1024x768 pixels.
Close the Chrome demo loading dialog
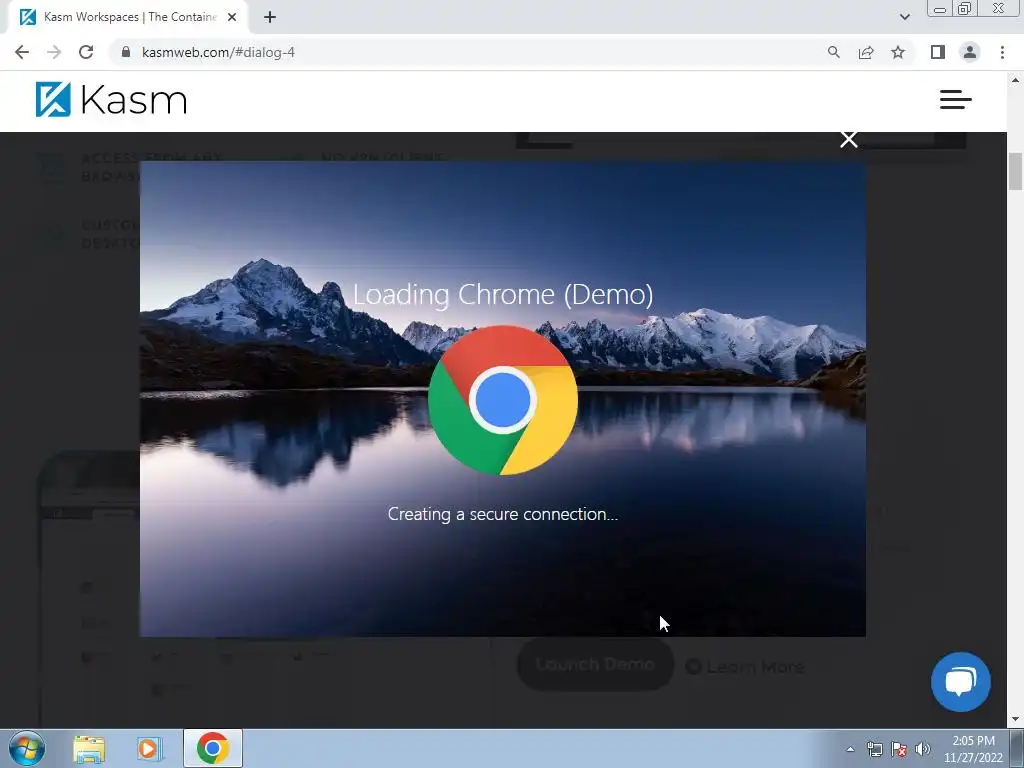pos(848,139)
